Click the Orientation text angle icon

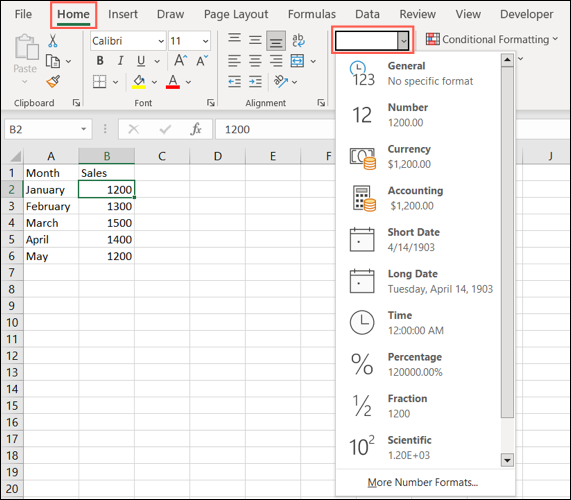[281, 82]
